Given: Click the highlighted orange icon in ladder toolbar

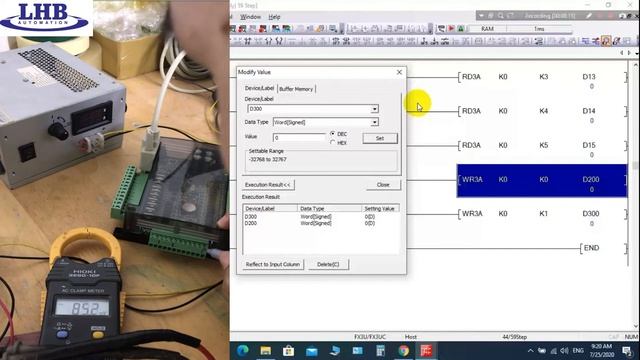Looking at the screenshot, I should [606, 41].
